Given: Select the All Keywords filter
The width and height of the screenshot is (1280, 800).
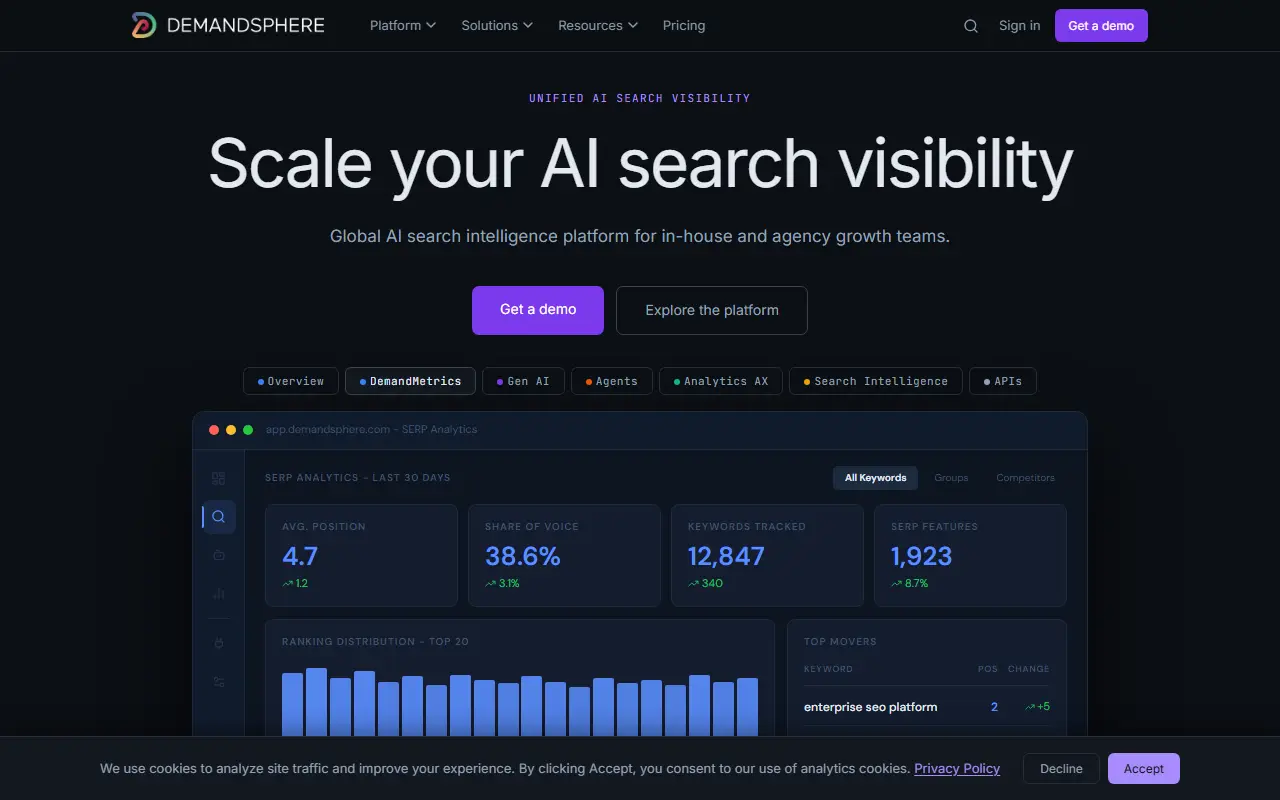Looking at the screenshot, I should point(875,478).
